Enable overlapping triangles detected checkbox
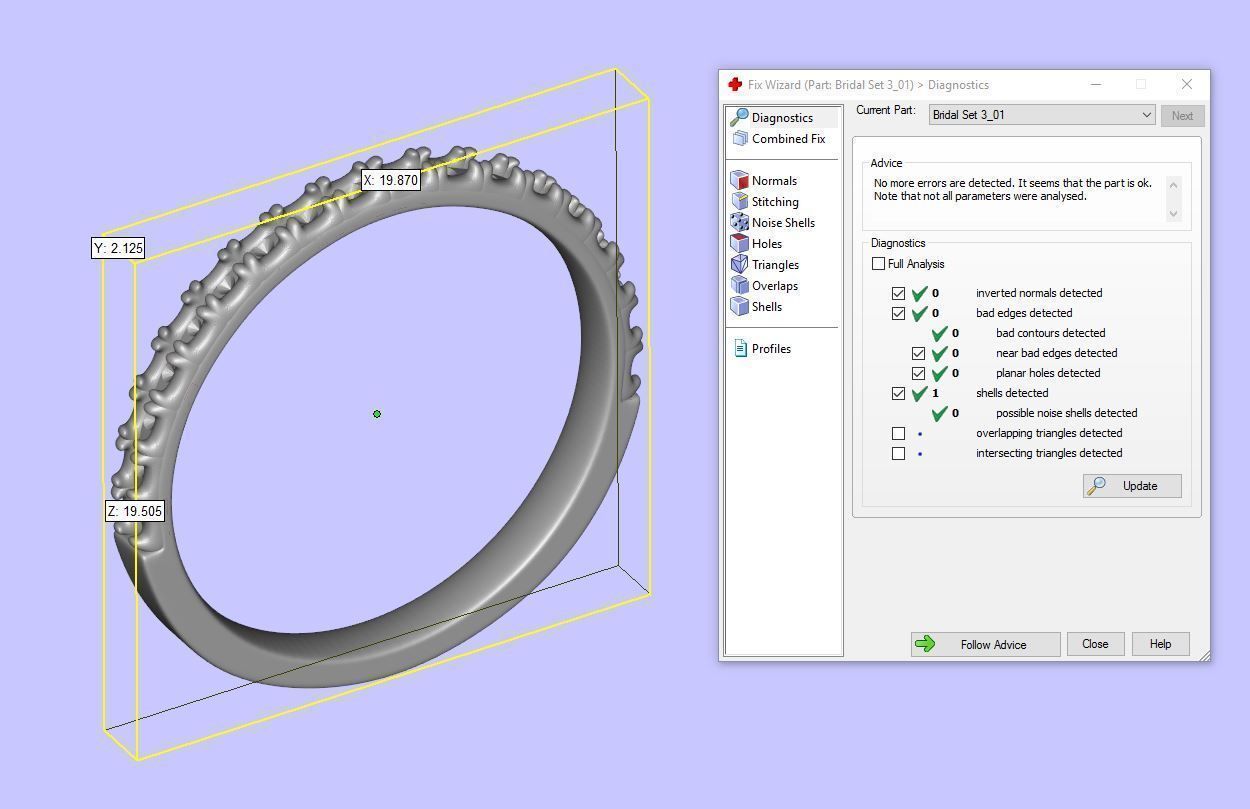Screen dimensions: 1250x809 [x=898, y=433]
